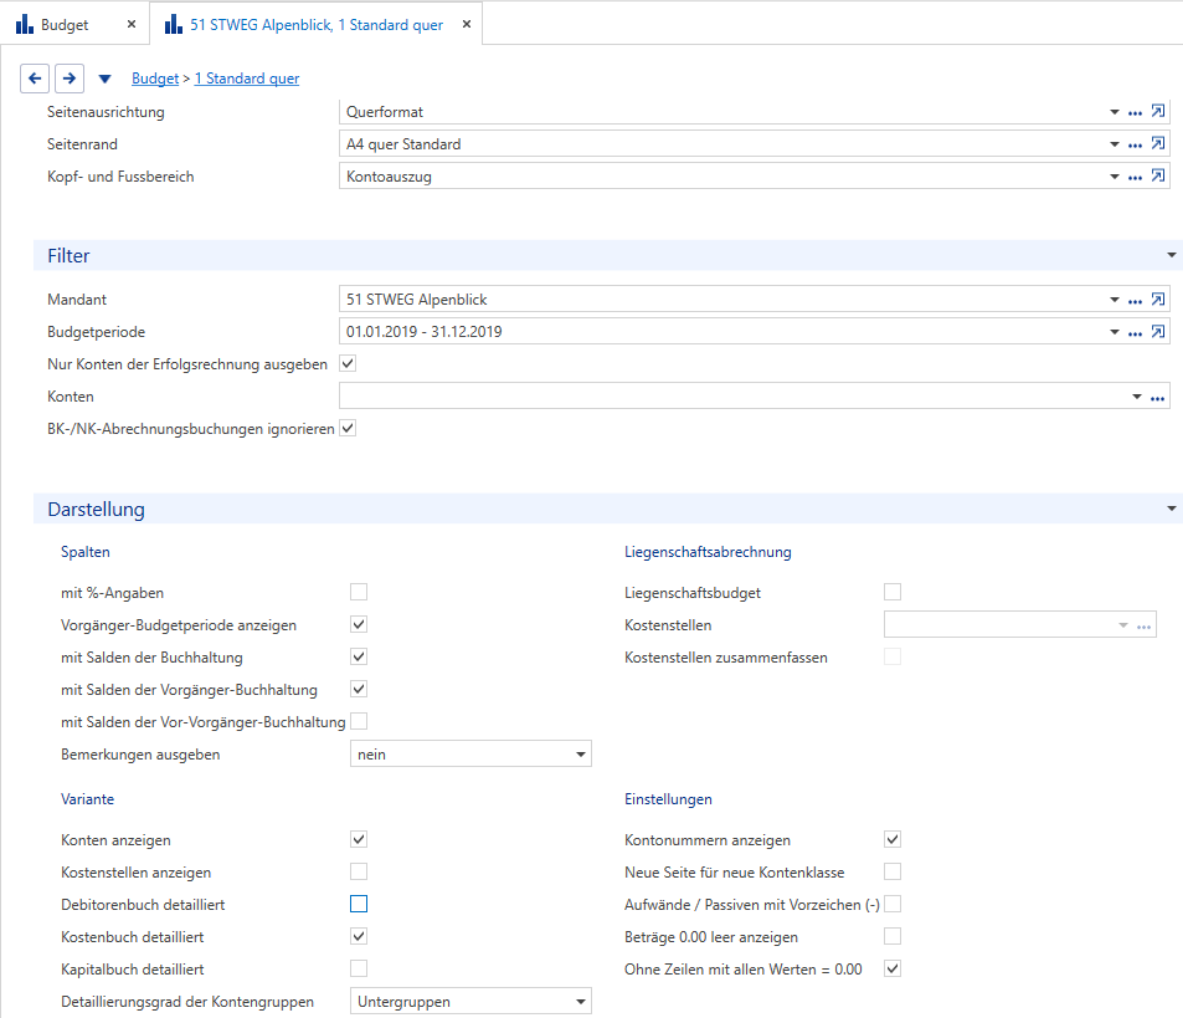Click the Darstellung section header
Viewport: 1183px width, 1018px height.
click(607, 509)
